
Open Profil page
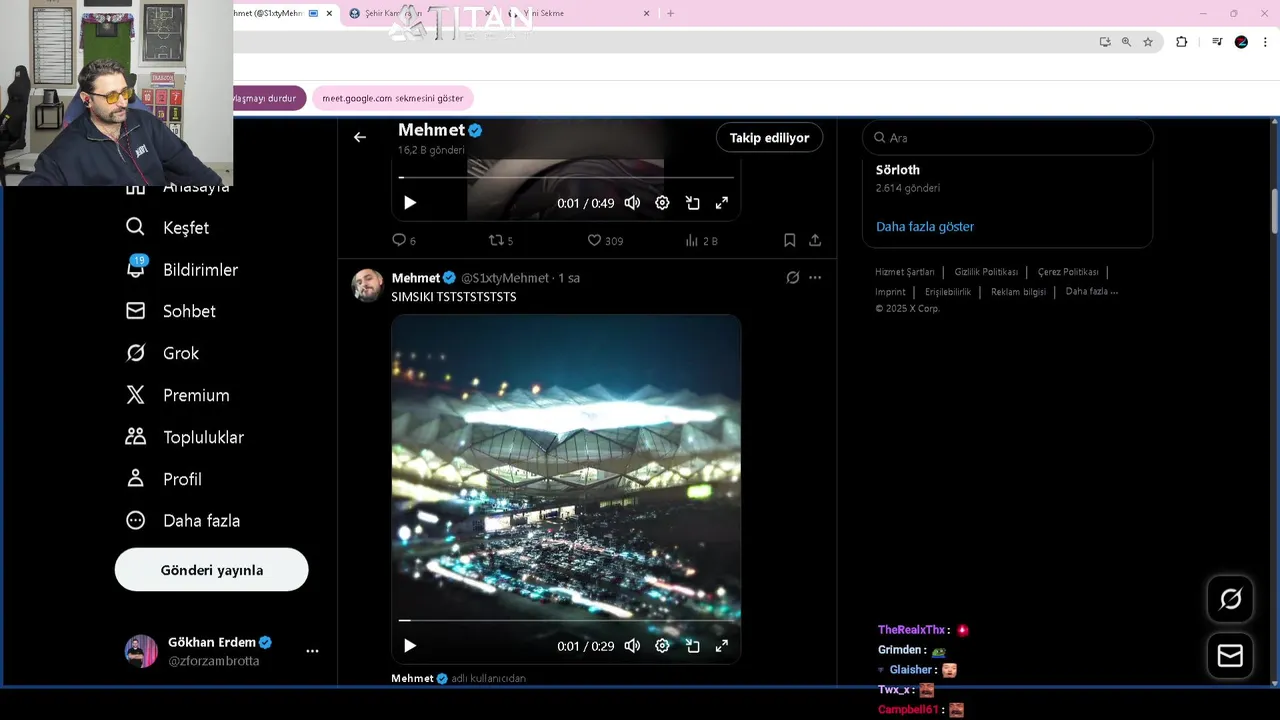[164, 479]
